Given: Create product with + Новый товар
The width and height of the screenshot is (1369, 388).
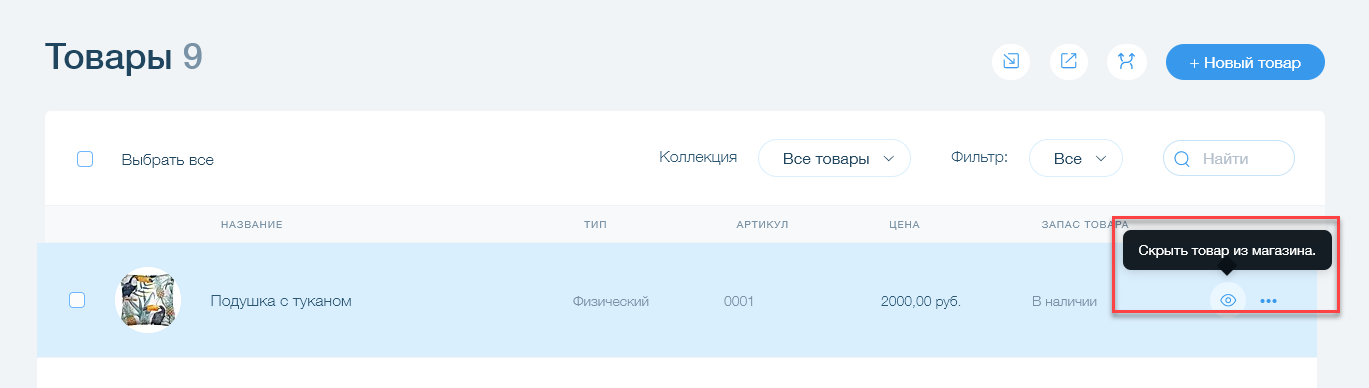Looking at the screenshot, I should pos(1245,62).
